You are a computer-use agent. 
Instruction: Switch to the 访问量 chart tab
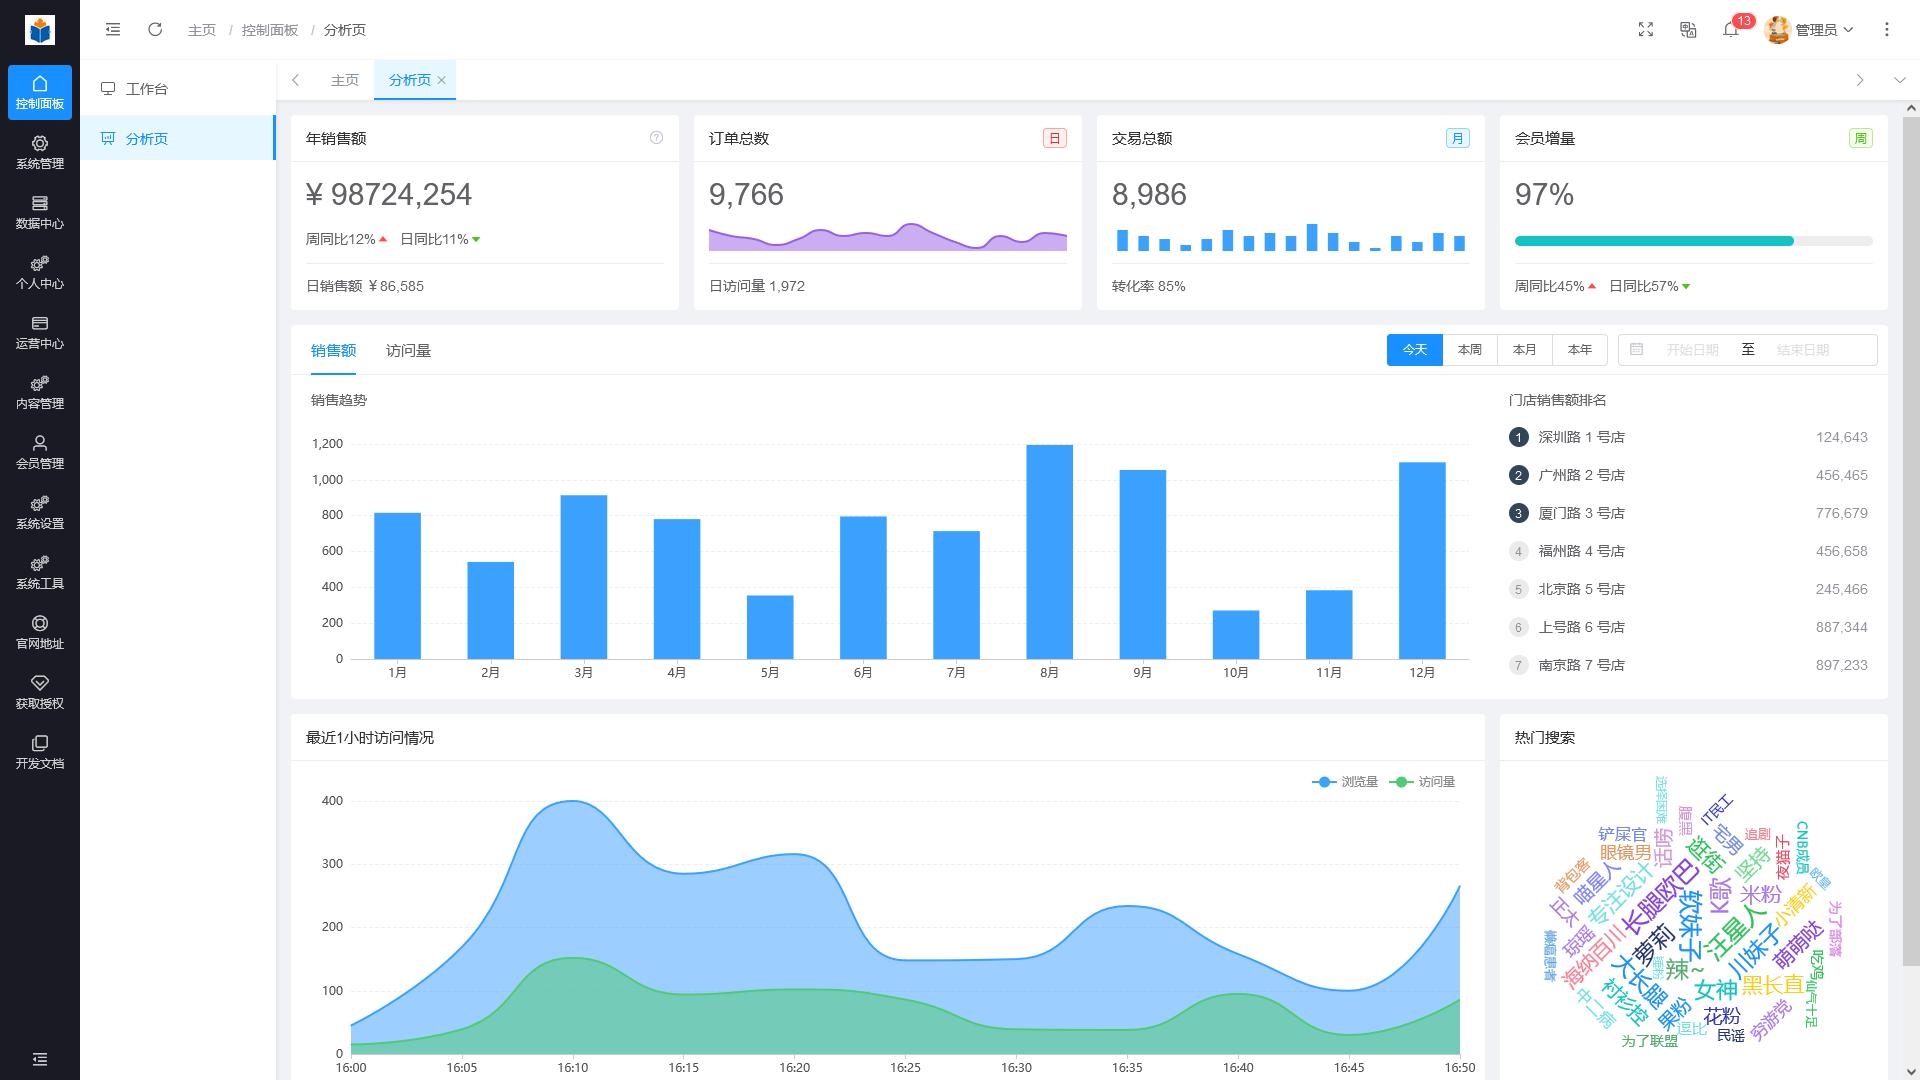pos(408,351)
